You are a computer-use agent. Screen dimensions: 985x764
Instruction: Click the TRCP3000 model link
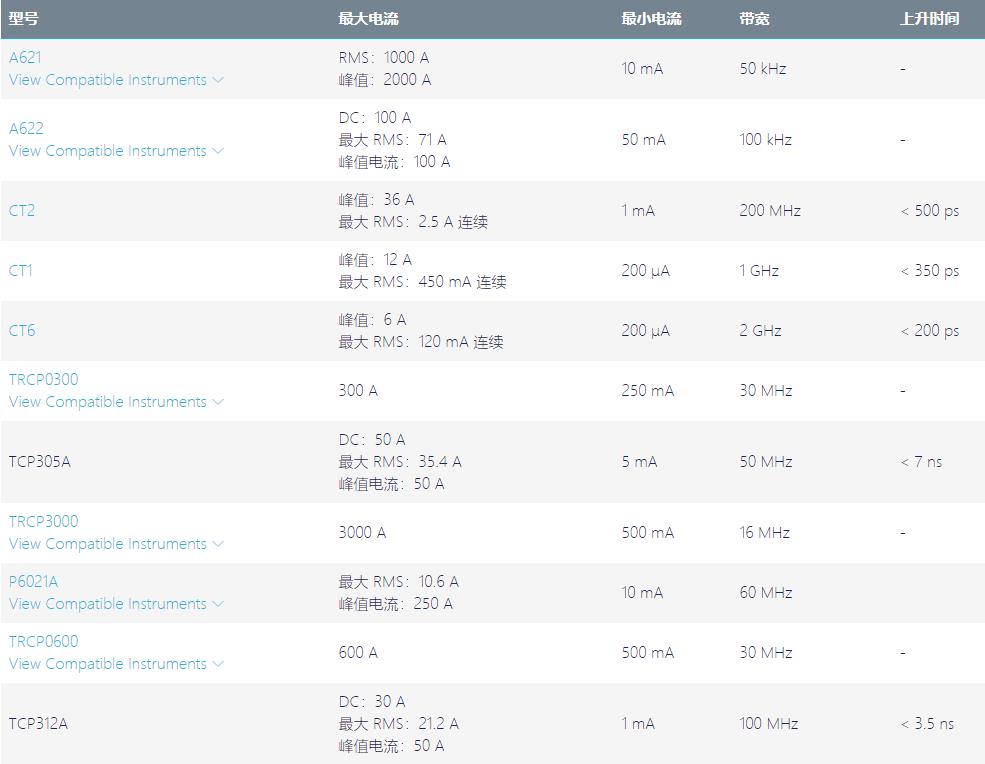[43, 522]
